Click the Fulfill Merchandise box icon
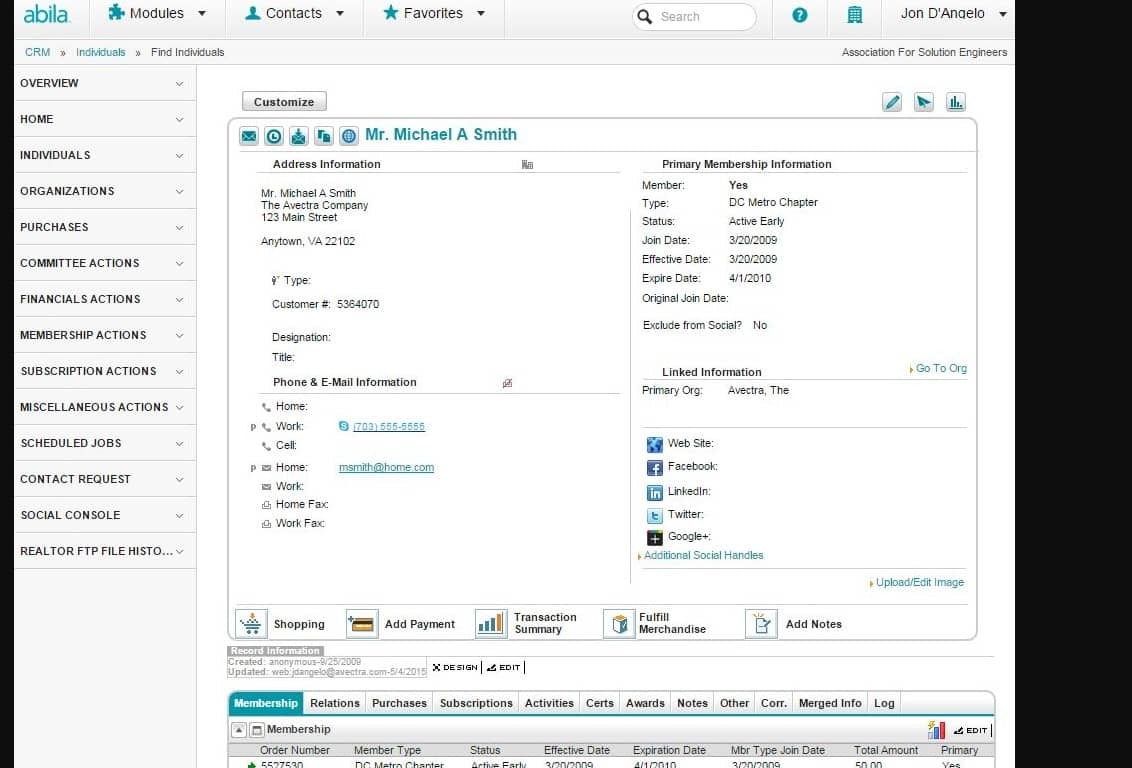The image size is (1132, 768). (x=619, y=624)
